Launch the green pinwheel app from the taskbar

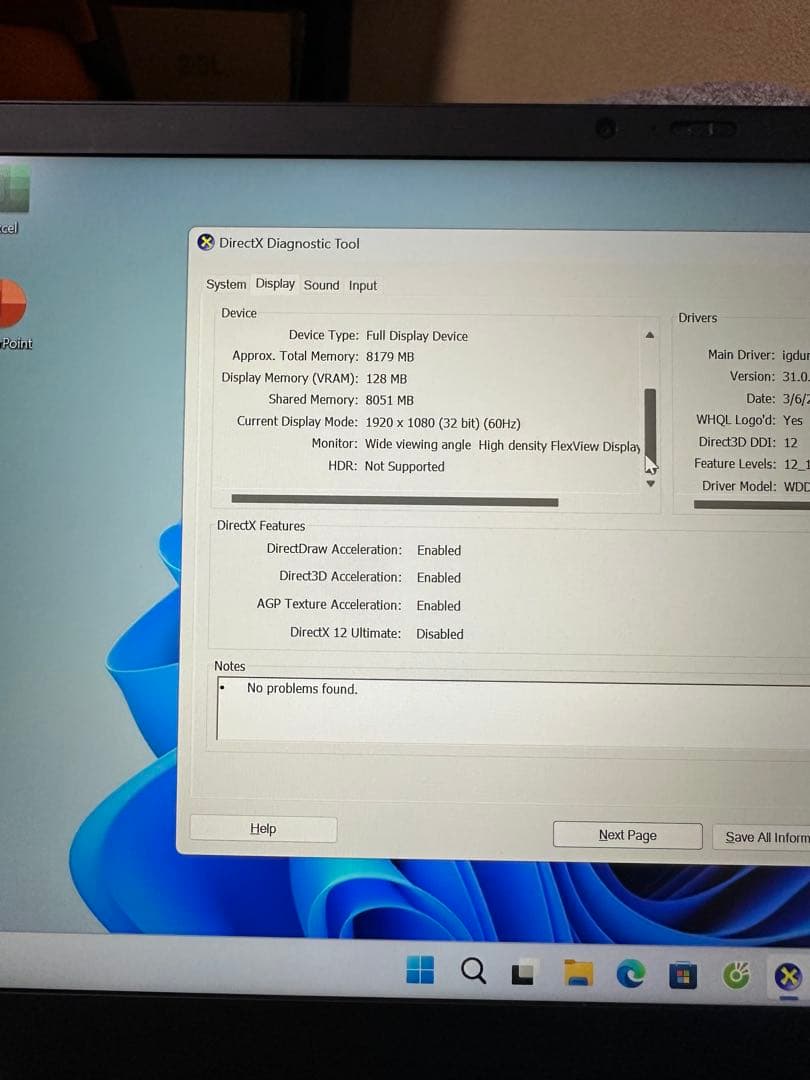pos(736,975)
